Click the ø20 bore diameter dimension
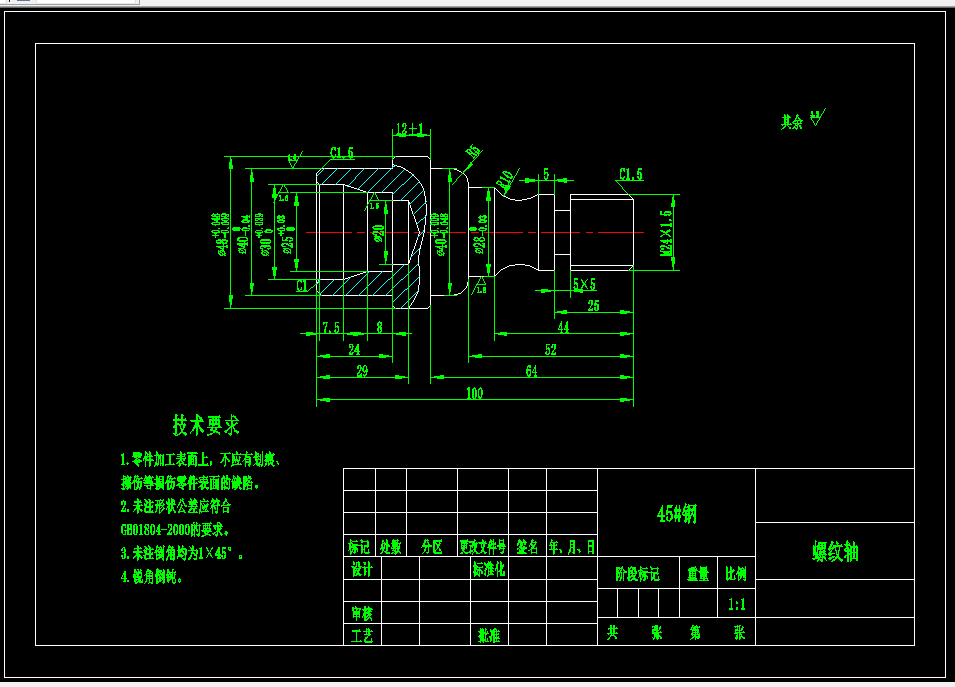This screenshot has width=955, height=687. pos(378,233)
